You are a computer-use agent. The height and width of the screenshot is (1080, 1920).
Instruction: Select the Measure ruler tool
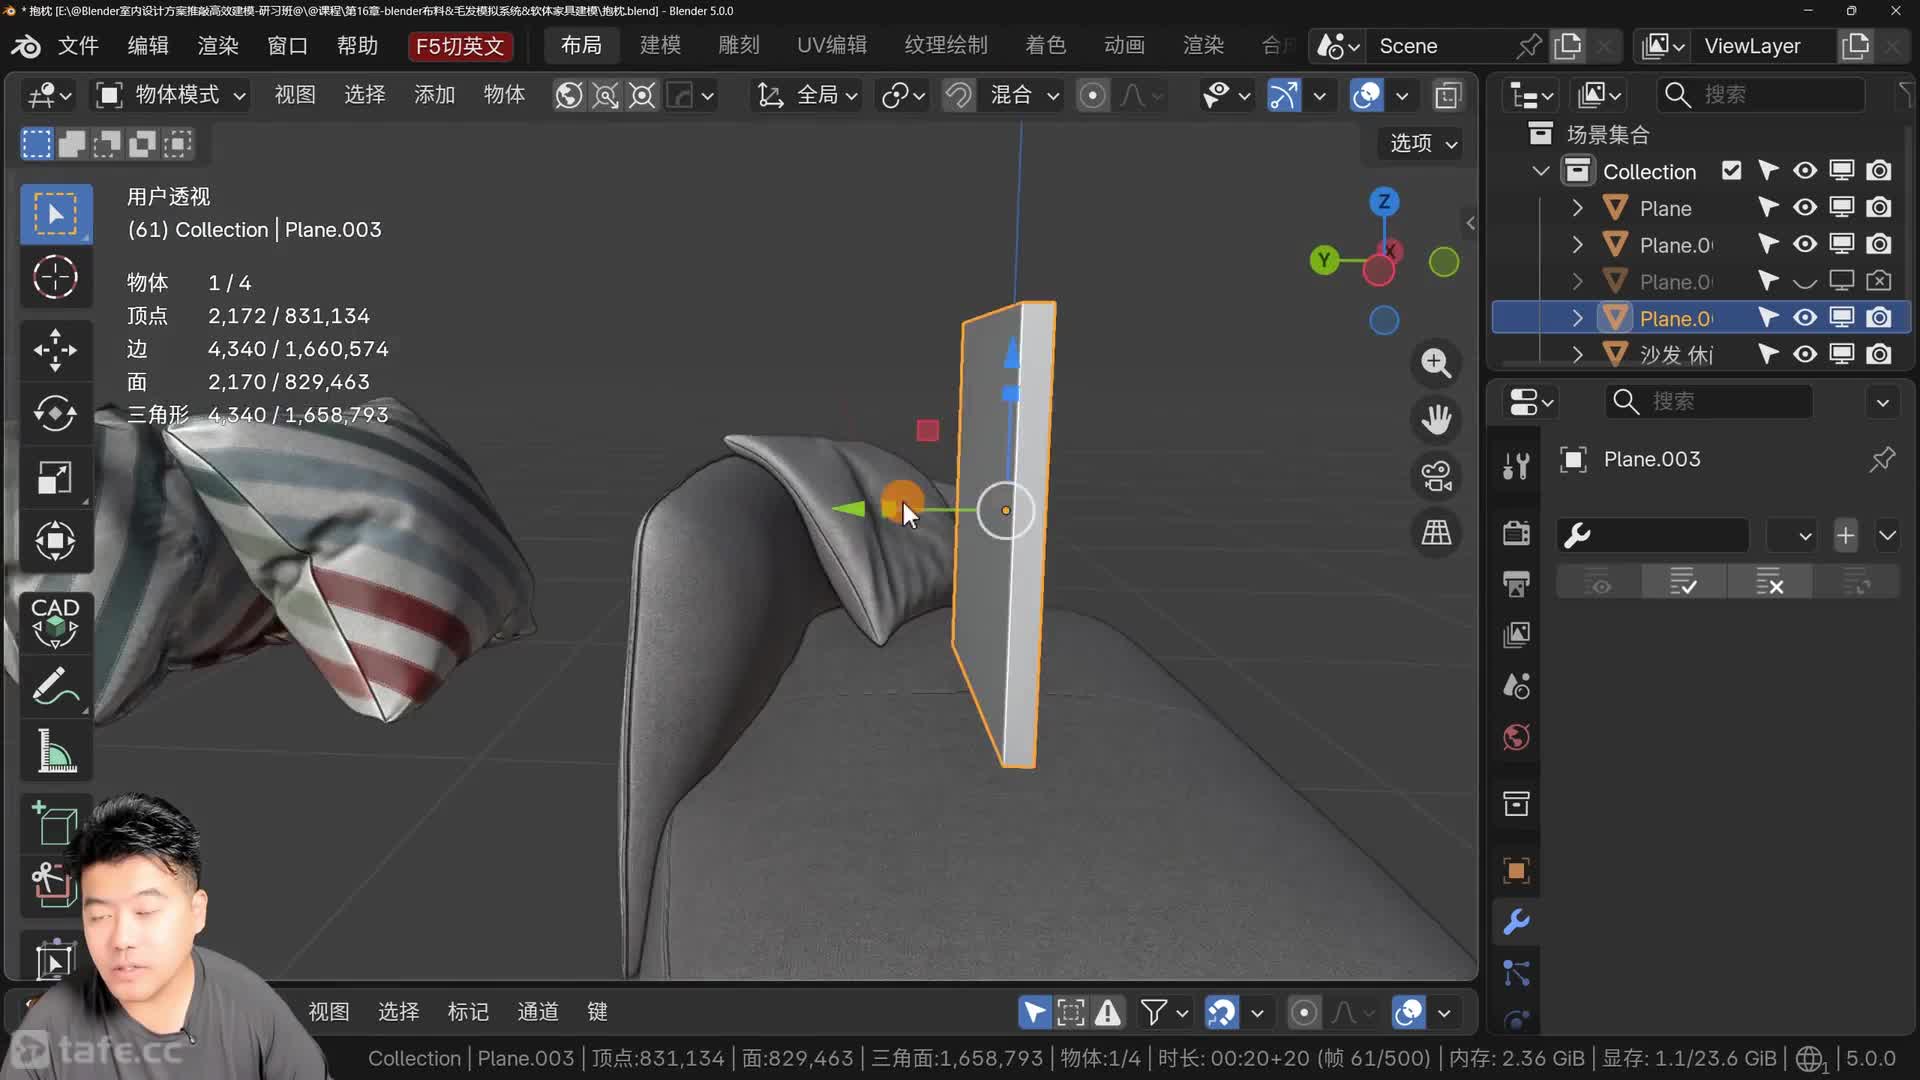[55, 751]
